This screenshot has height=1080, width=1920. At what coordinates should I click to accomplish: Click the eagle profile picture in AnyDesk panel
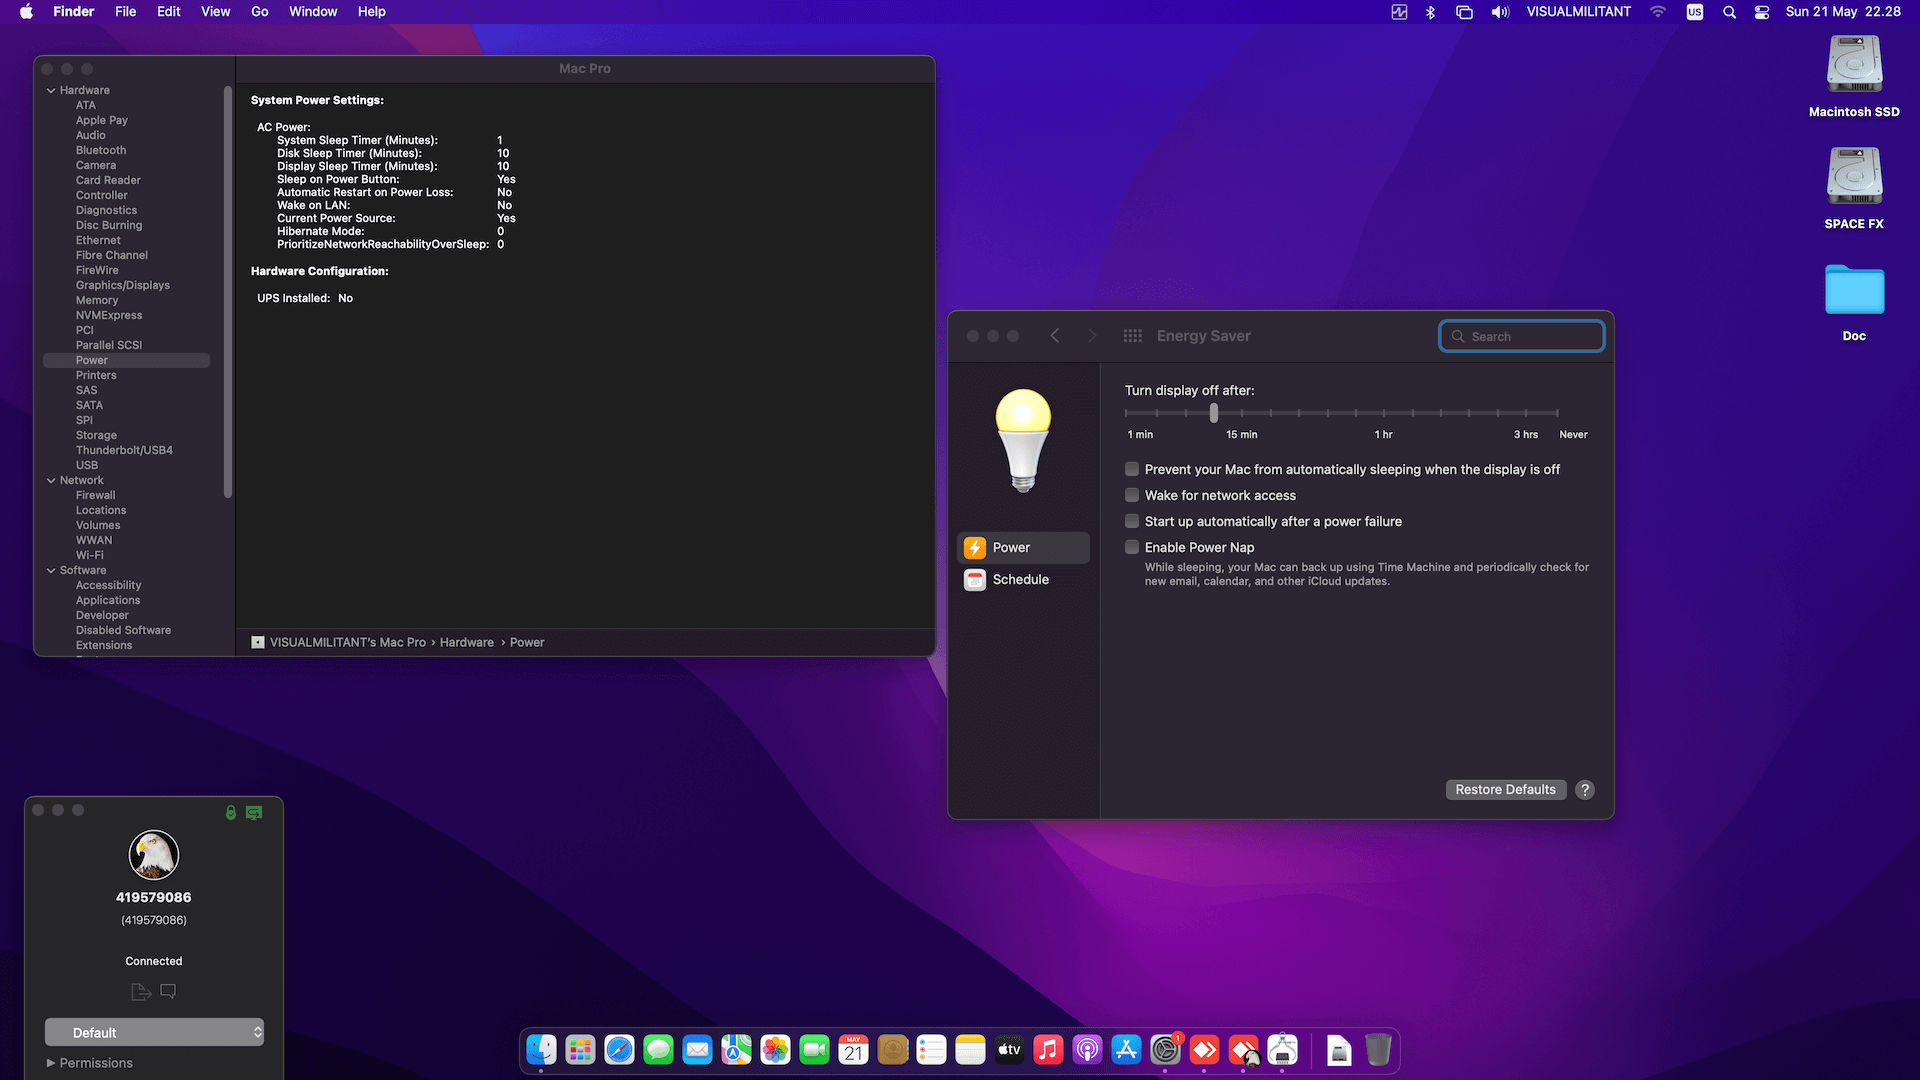click(x=154, y=855)
